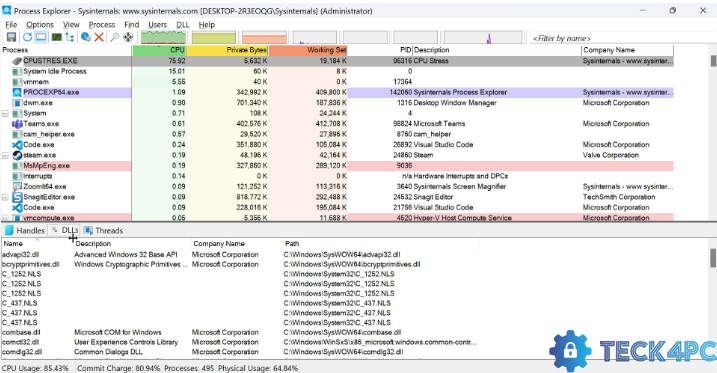Select the System Idle Process row

337,71
